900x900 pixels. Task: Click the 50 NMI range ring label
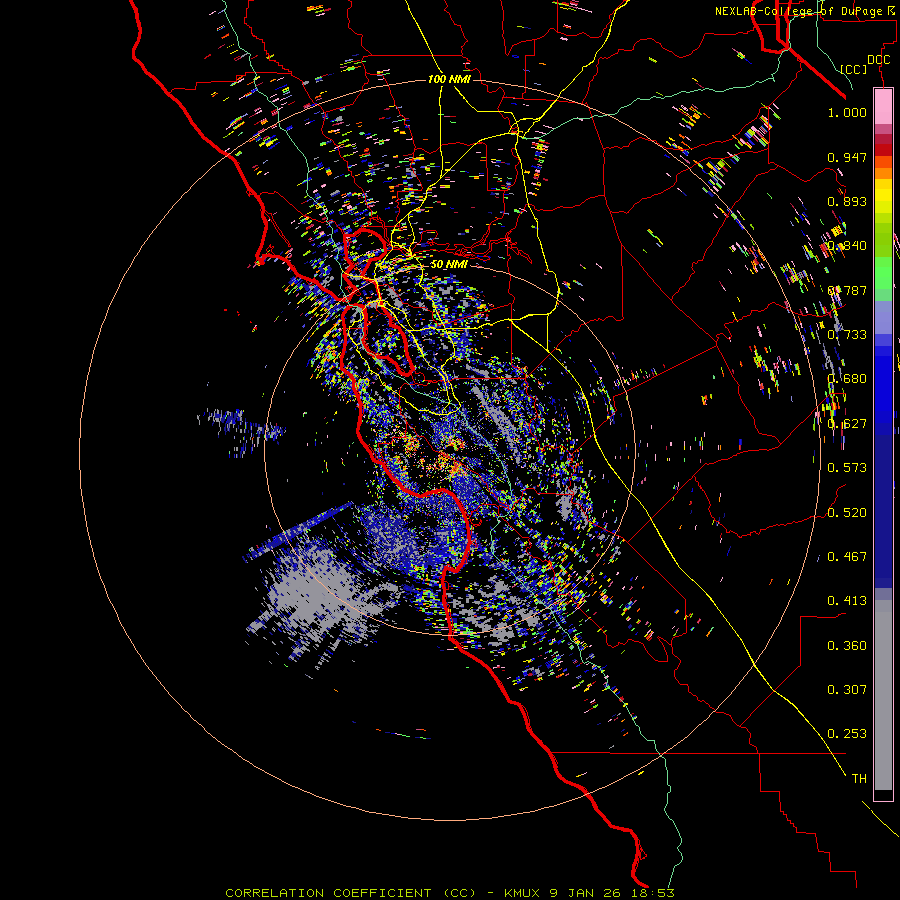(449, 264)
